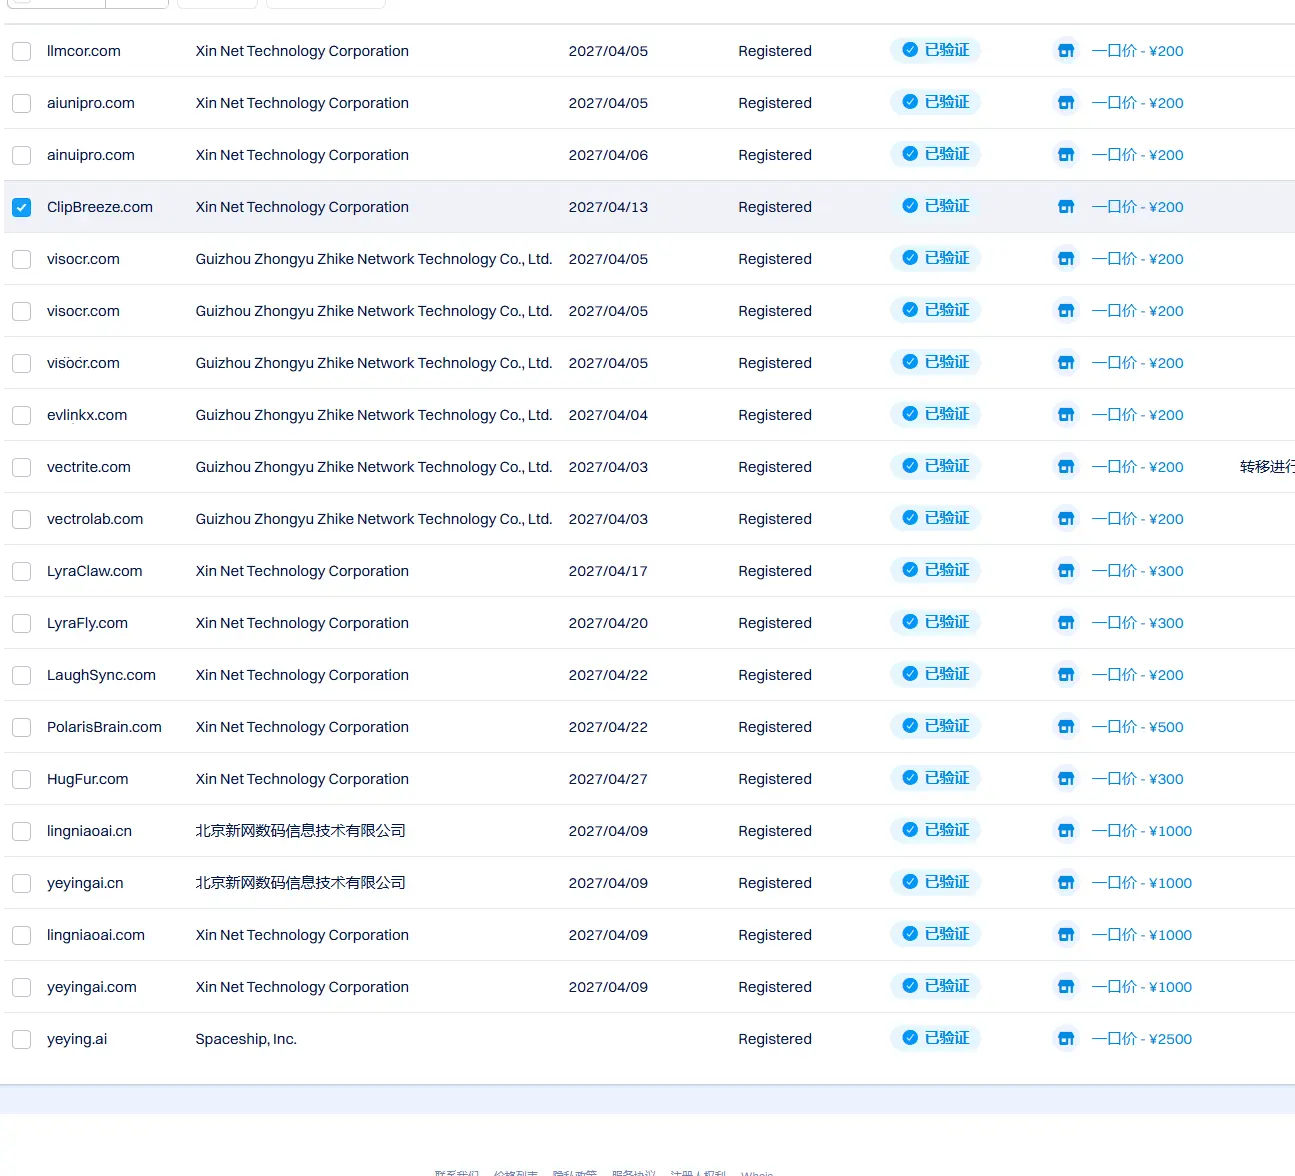
Task: Click the vectrolab.com domain name
Action: click(x=95, y=519)
